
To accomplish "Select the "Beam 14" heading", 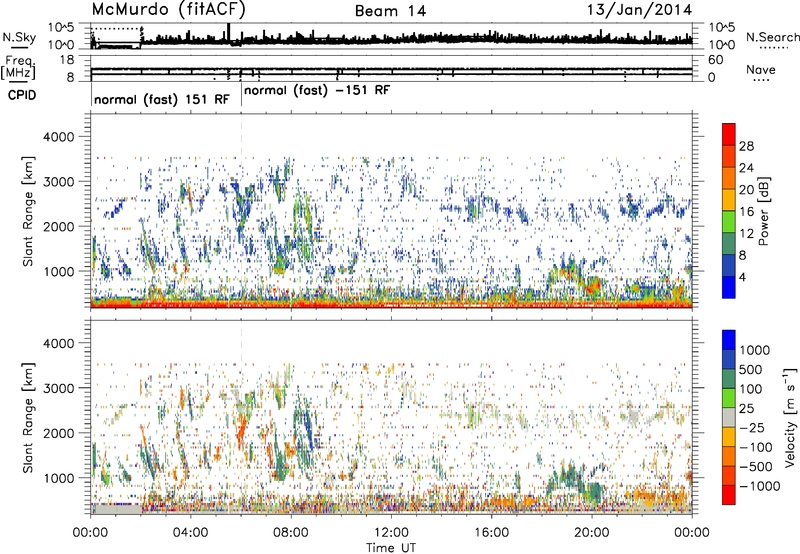I will 390,11.
